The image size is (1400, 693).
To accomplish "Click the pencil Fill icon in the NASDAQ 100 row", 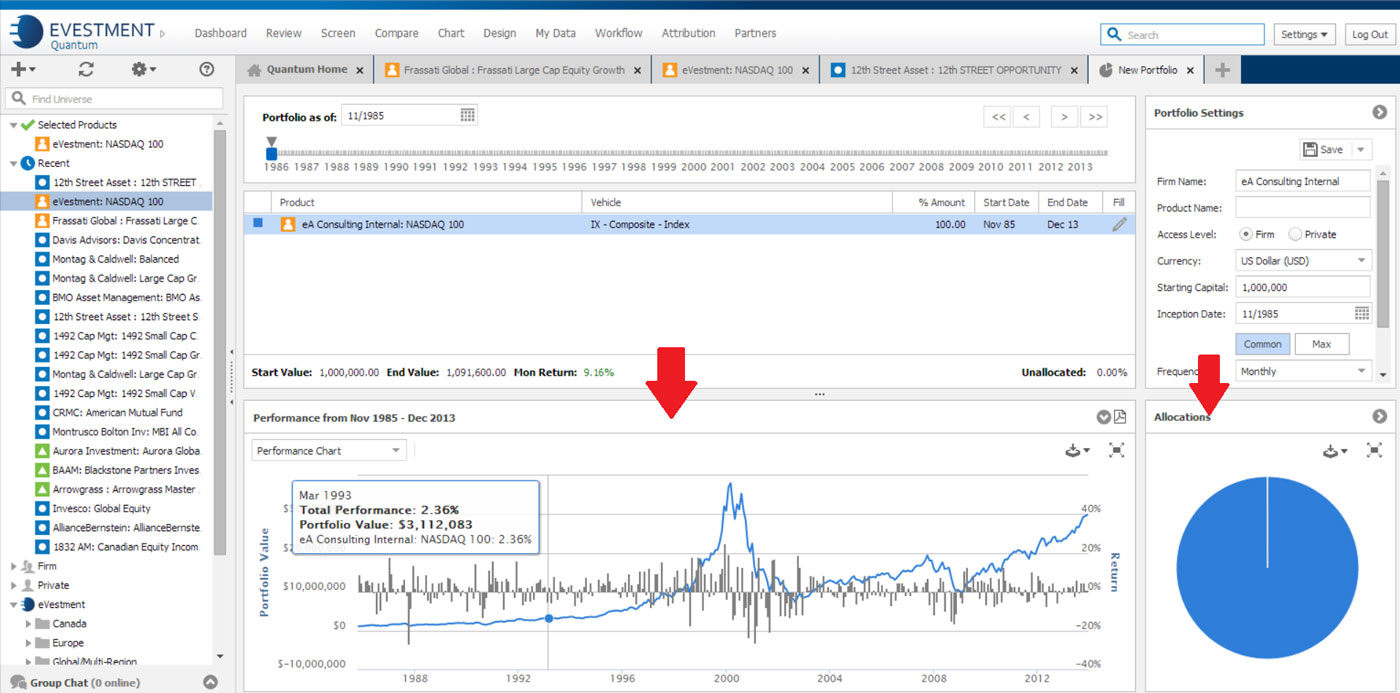I will tap(1119, 225).
